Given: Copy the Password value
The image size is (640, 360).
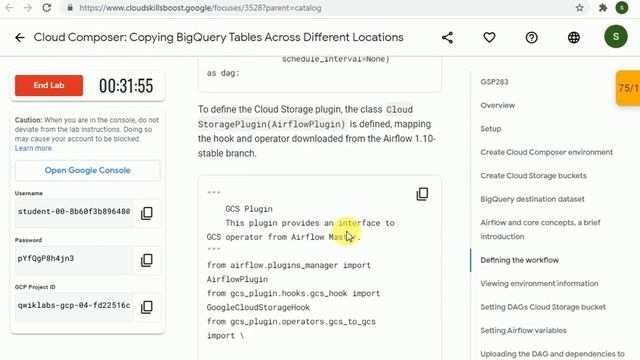Looking at the screenshot, I should pyautogui.click(x=147, y=260).
